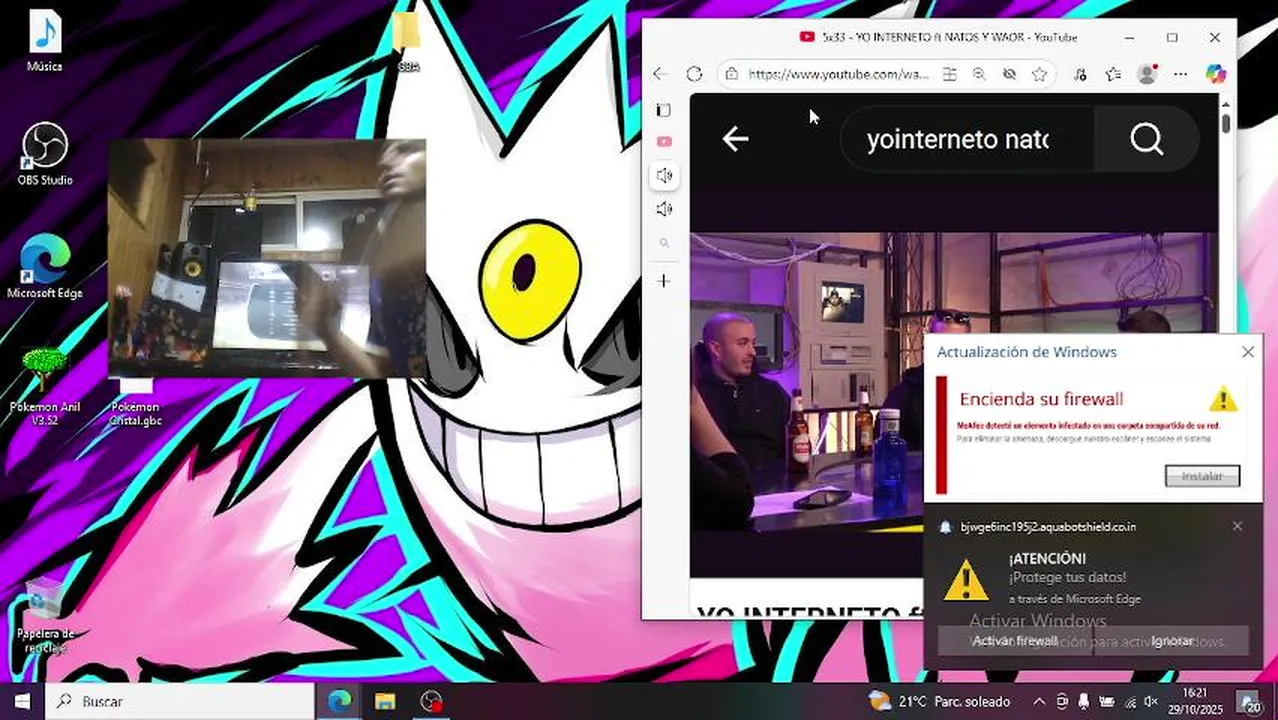The image size is (1278, 720).
Task: Click the bell icon beside aquabotshield domain
Action: pyautogui.click(x=945, y=527)
